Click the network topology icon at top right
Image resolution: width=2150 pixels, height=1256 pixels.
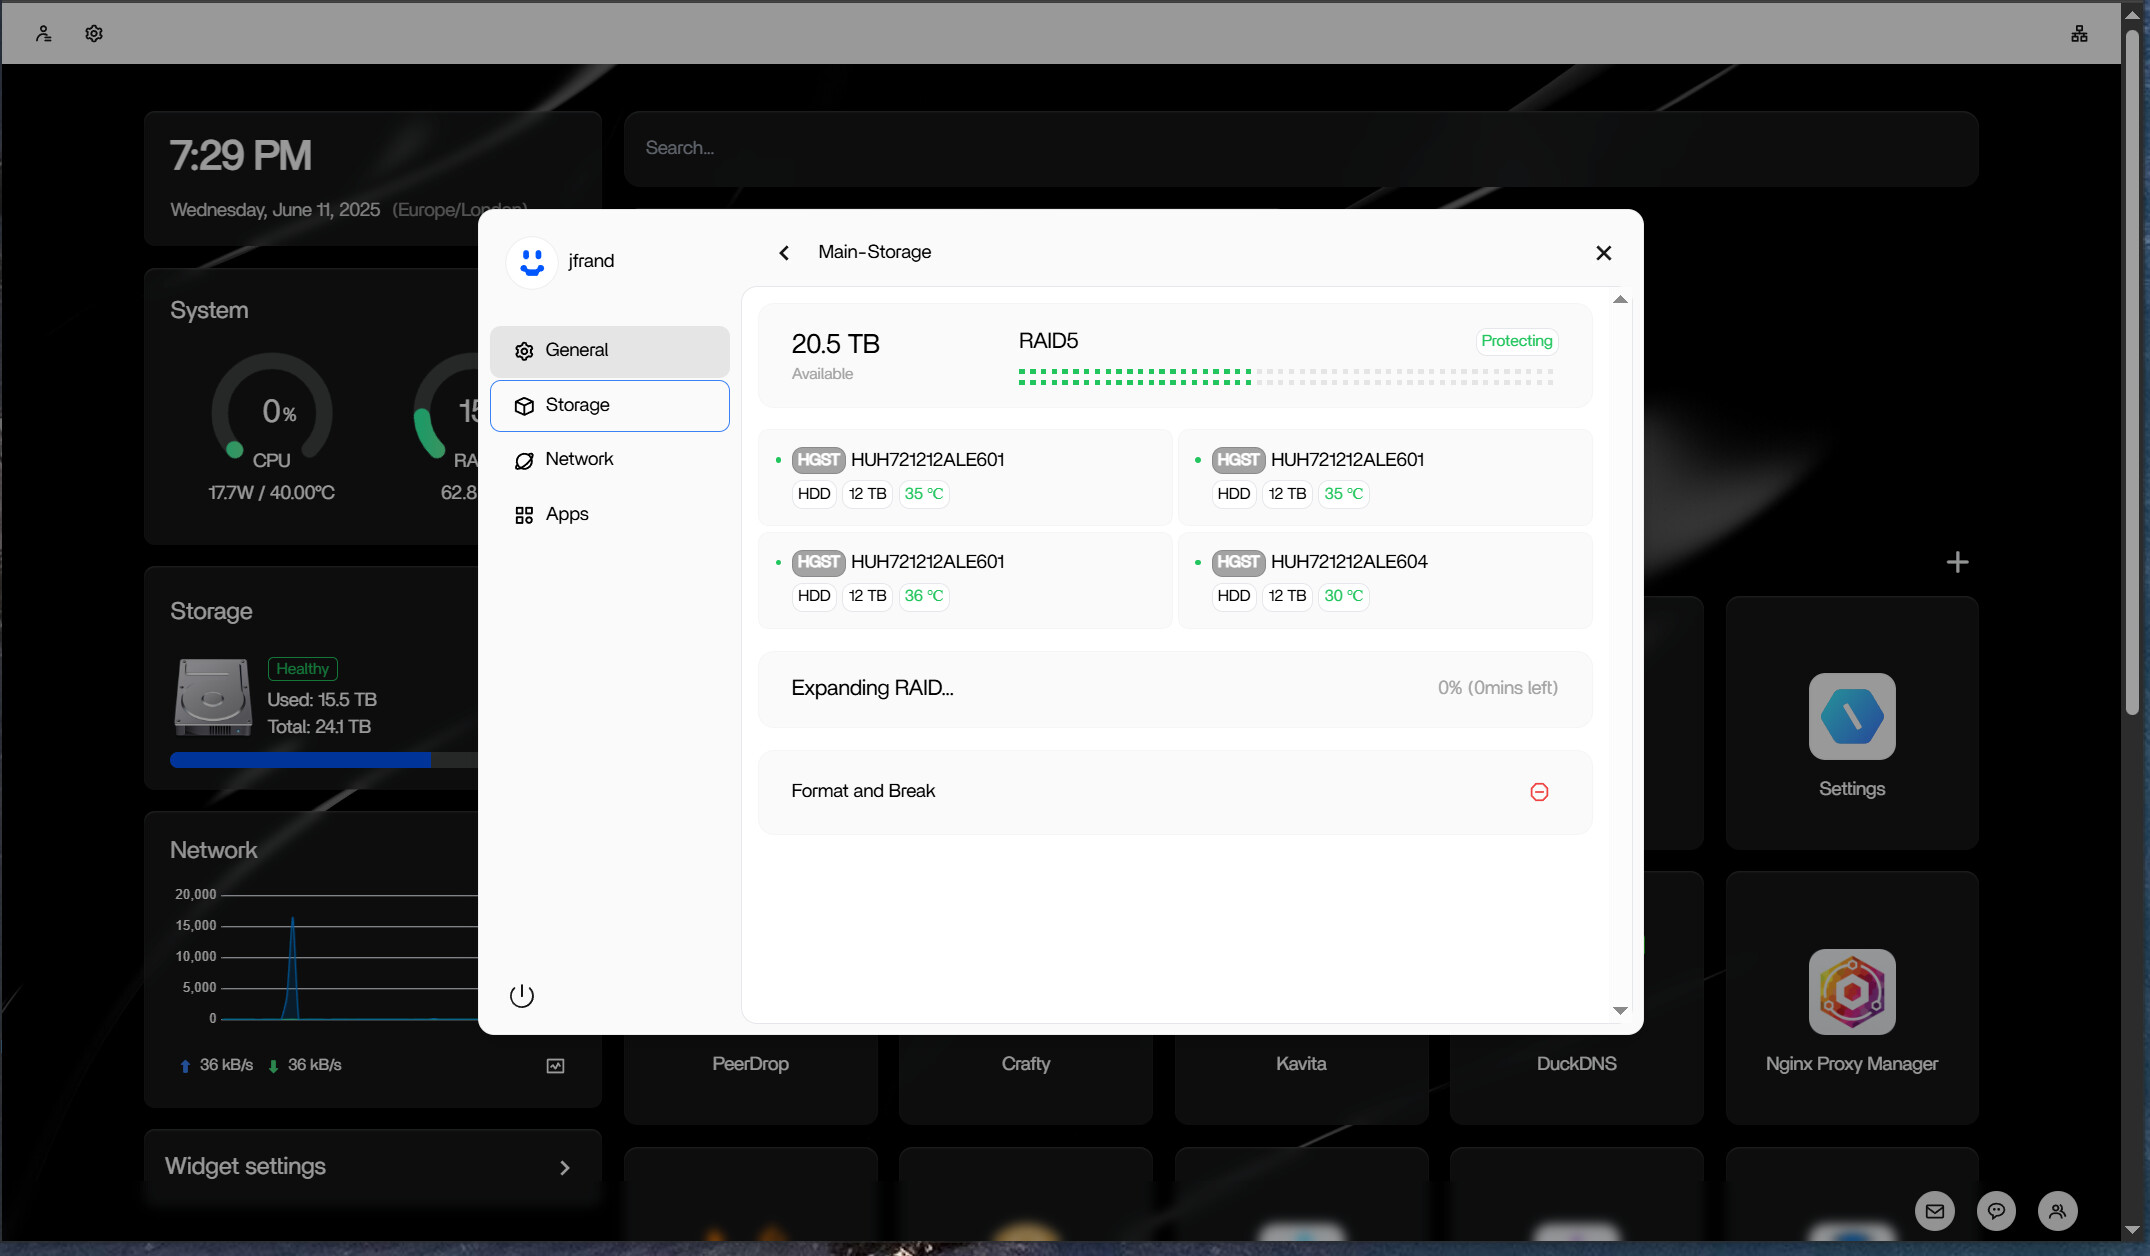[x=2079, y=33]
